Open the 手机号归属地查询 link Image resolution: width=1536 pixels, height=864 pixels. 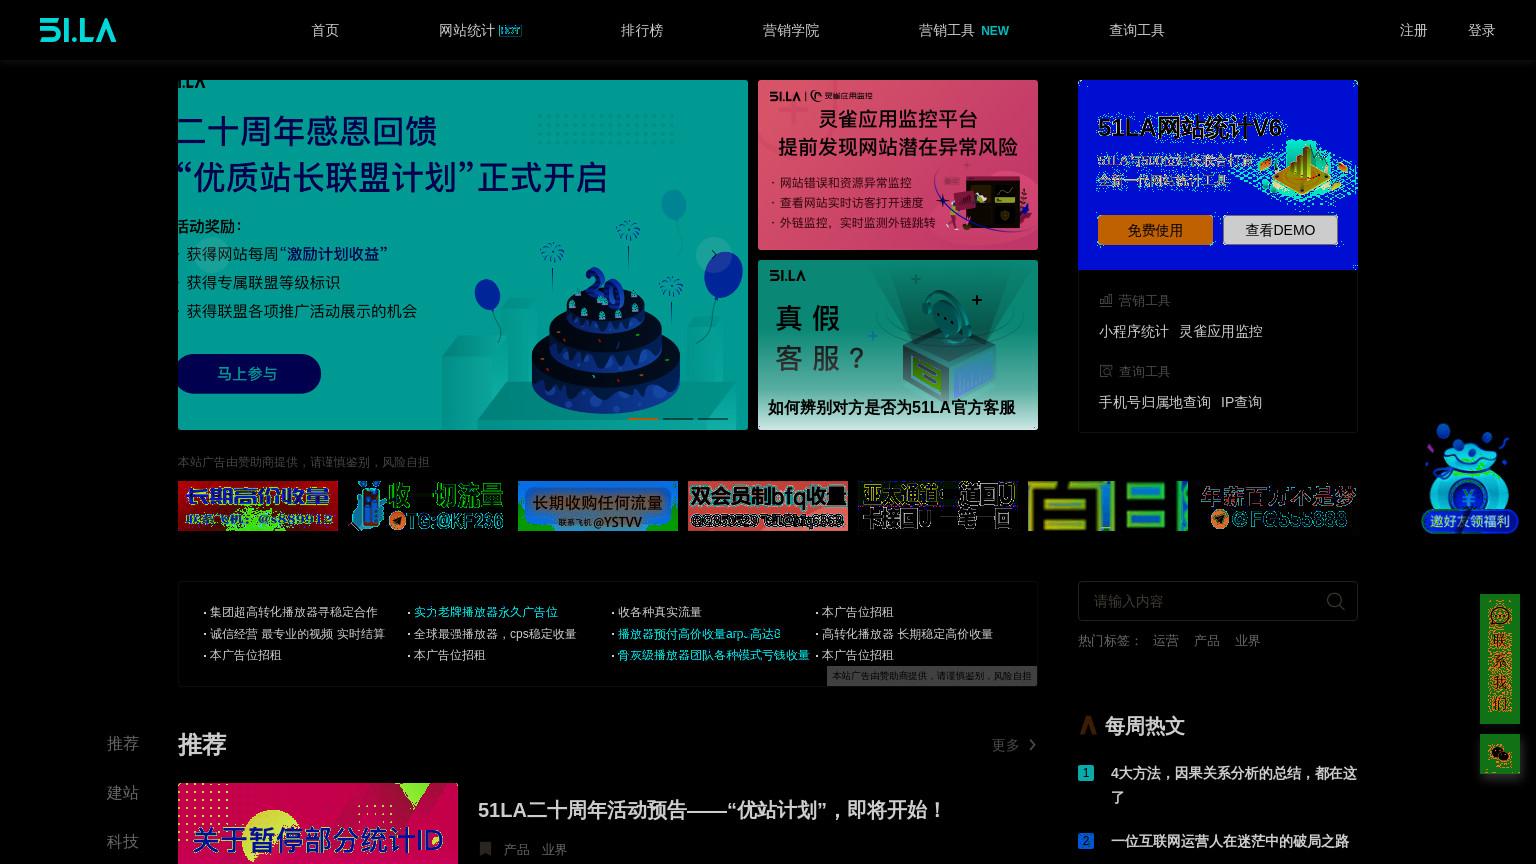pyautogui.click(x=1155, y=403)
